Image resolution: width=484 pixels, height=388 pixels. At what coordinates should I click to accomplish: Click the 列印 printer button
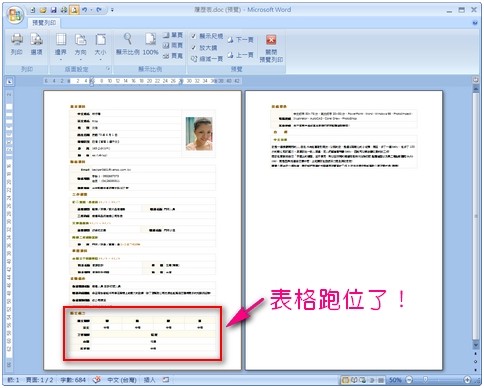[x=17, y=44]
